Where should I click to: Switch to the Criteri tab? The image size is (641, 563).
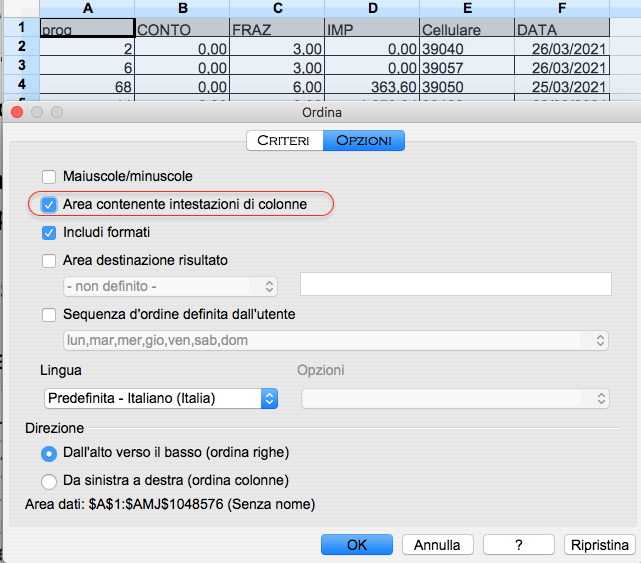point(285,141)
